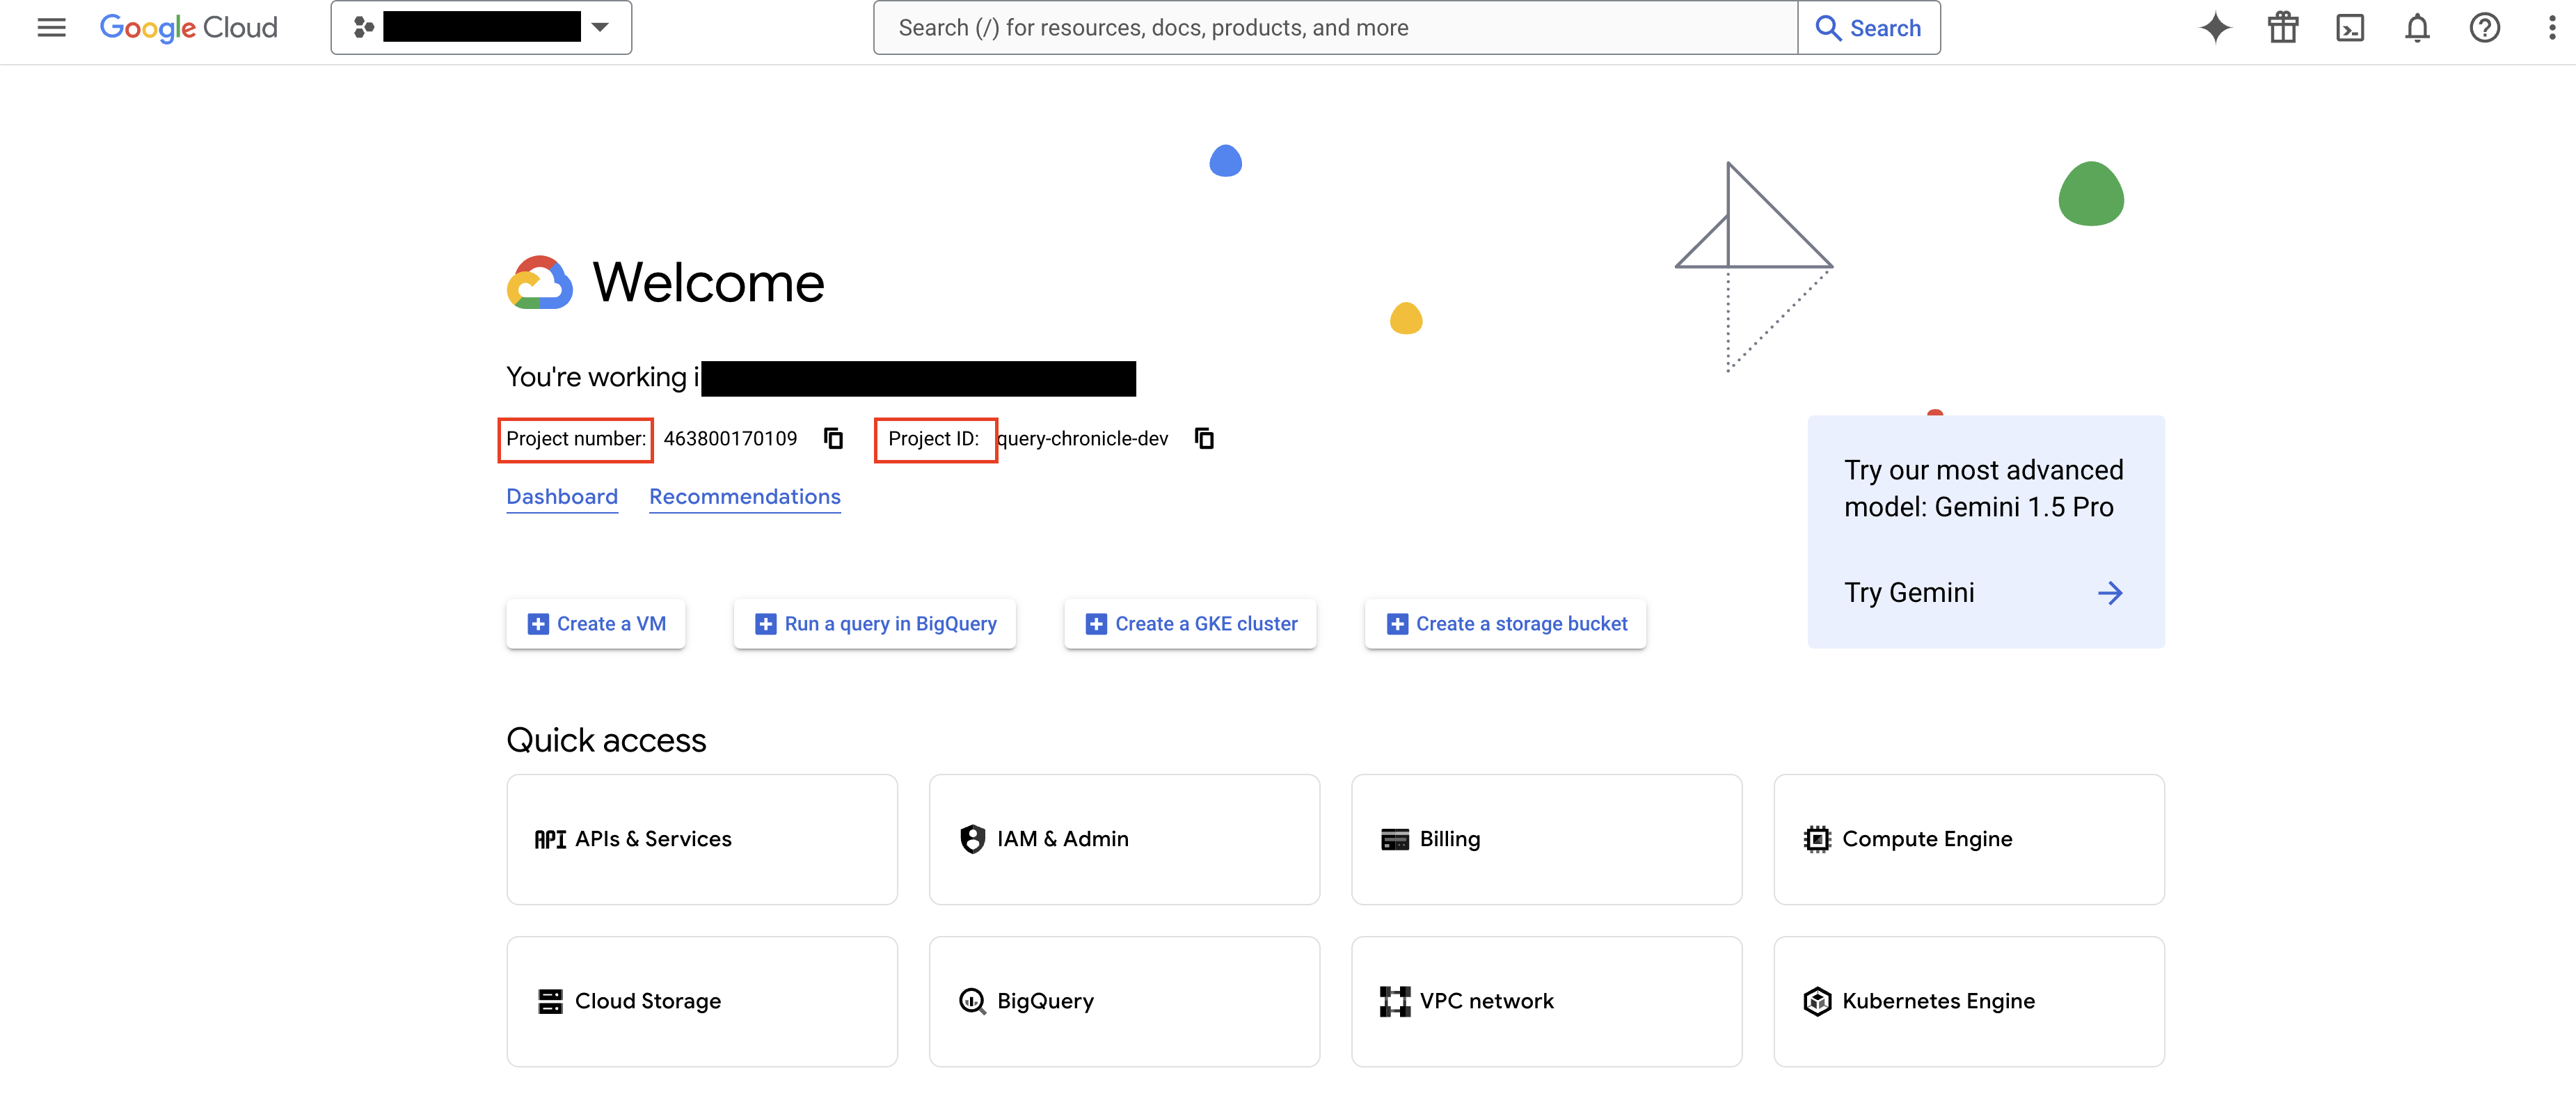The image size is (2576, 1112).
Task: Click Create a VM button
Action: coord(596,624)
